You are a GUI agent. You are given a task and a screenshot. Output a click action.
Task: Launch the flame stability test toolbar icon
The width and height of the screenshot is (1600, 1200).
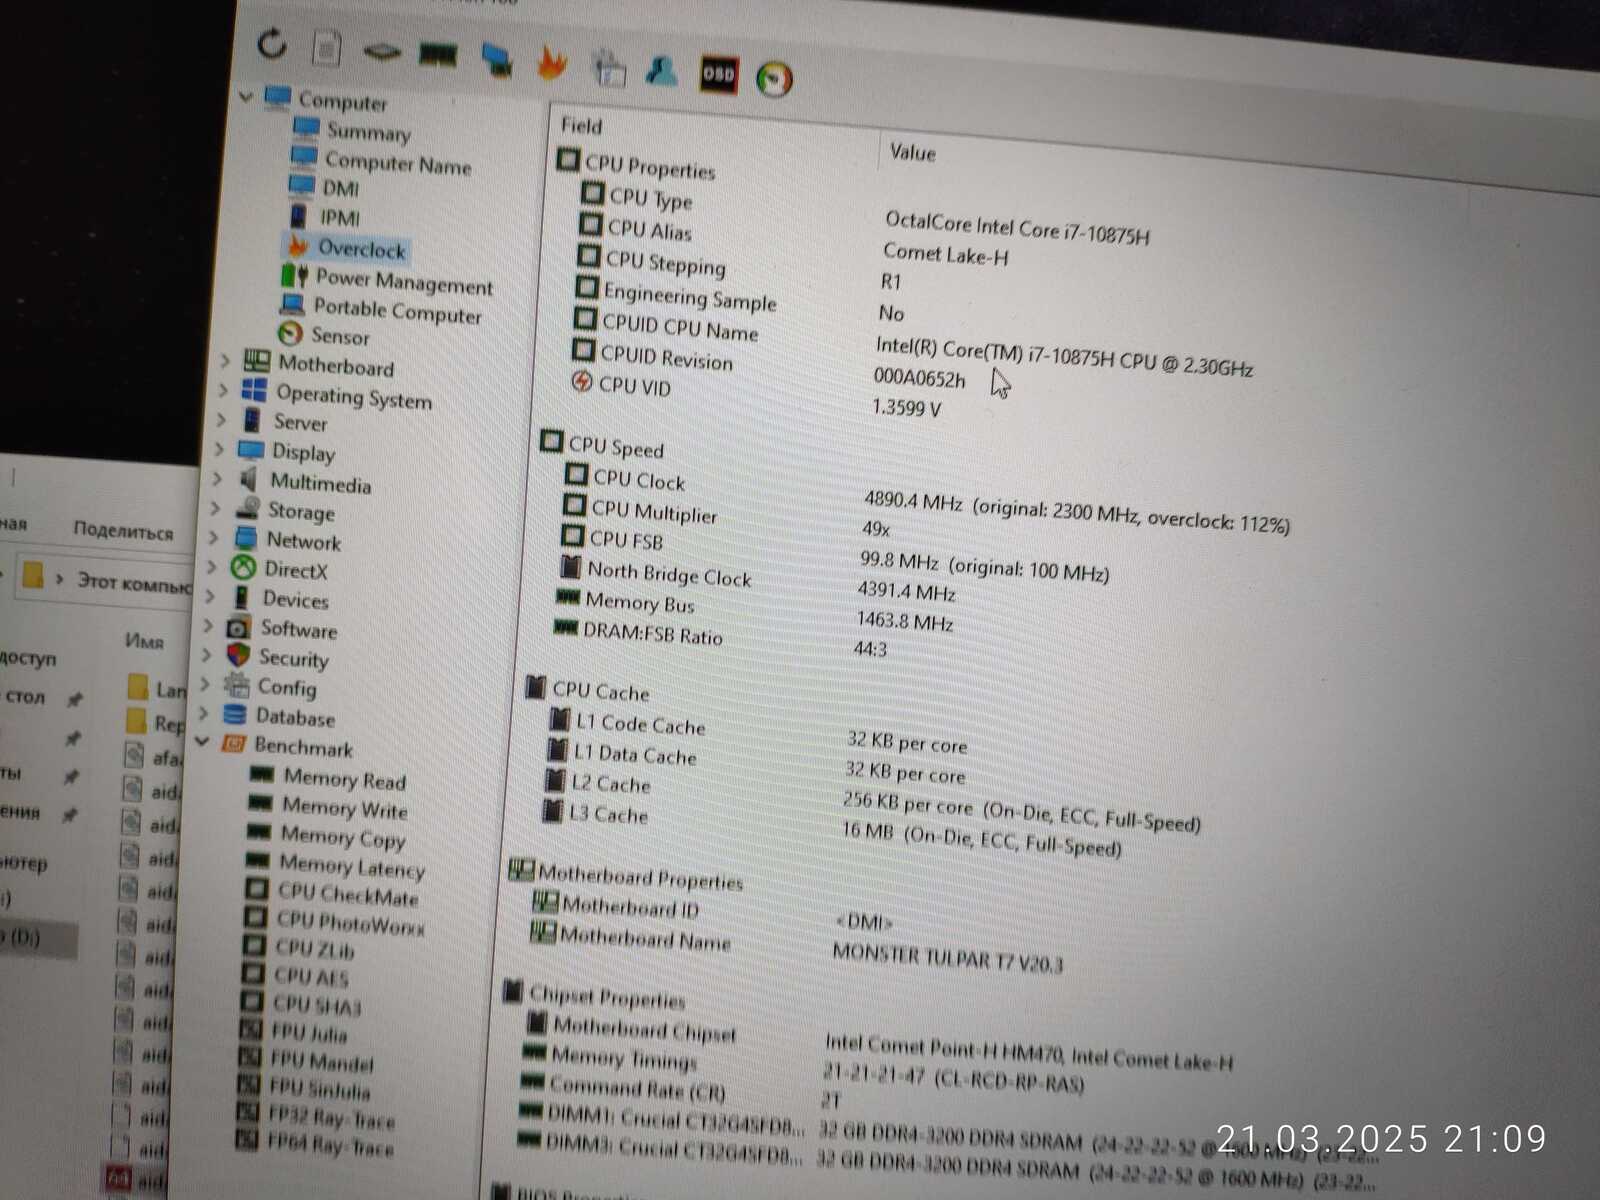tap(551, 62)
